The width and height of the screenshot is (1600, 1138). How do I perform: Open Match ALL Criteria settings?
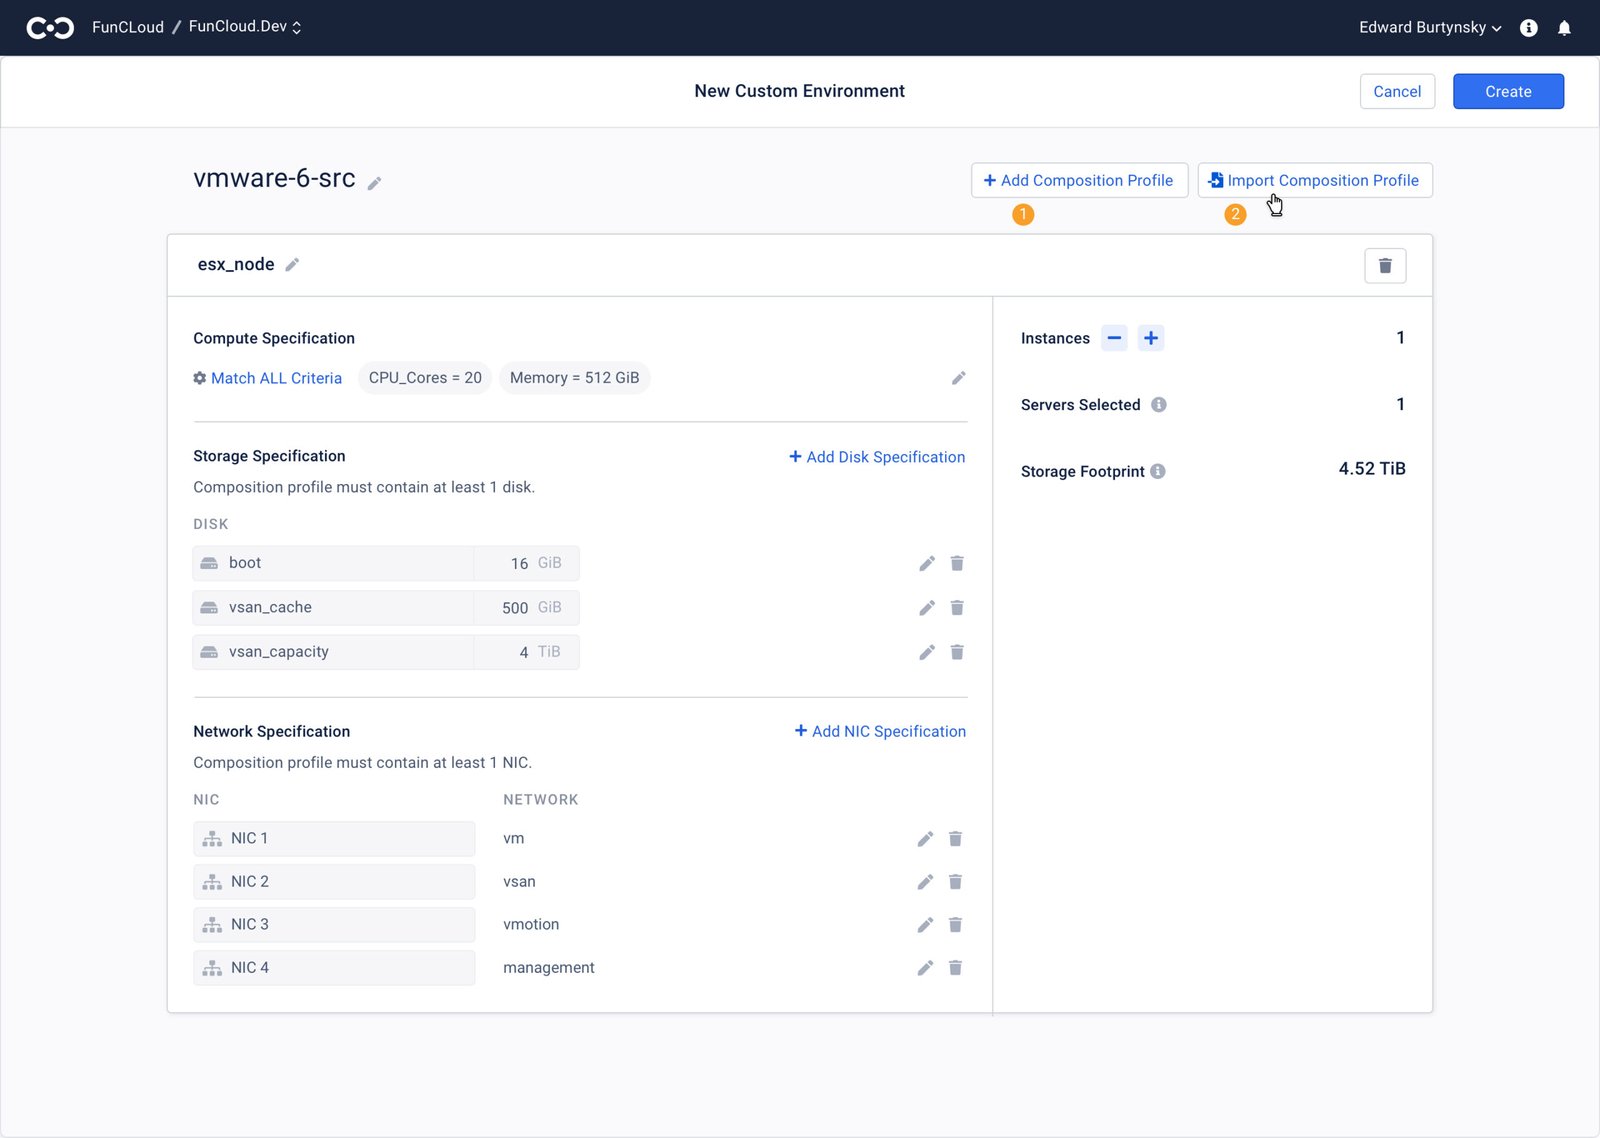pyautogui.click(x=267, y=378)
